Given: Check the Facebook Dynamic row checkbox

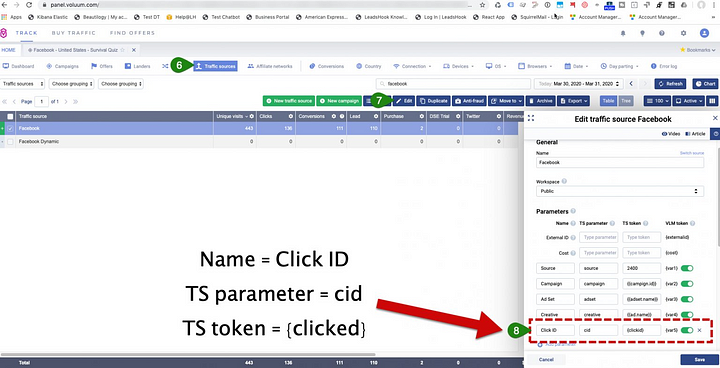Looking at the screenshot, I should click(10, 142).
